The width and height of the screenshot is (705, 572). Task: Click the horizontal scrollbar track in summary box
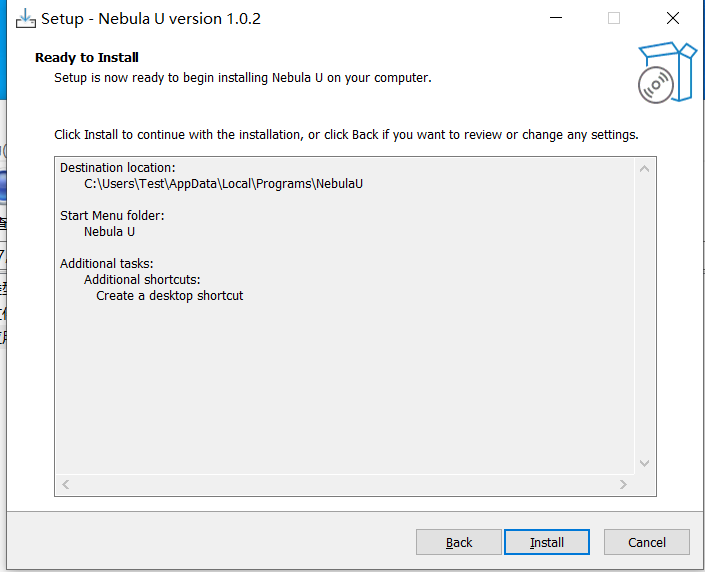tap(344, 484)
